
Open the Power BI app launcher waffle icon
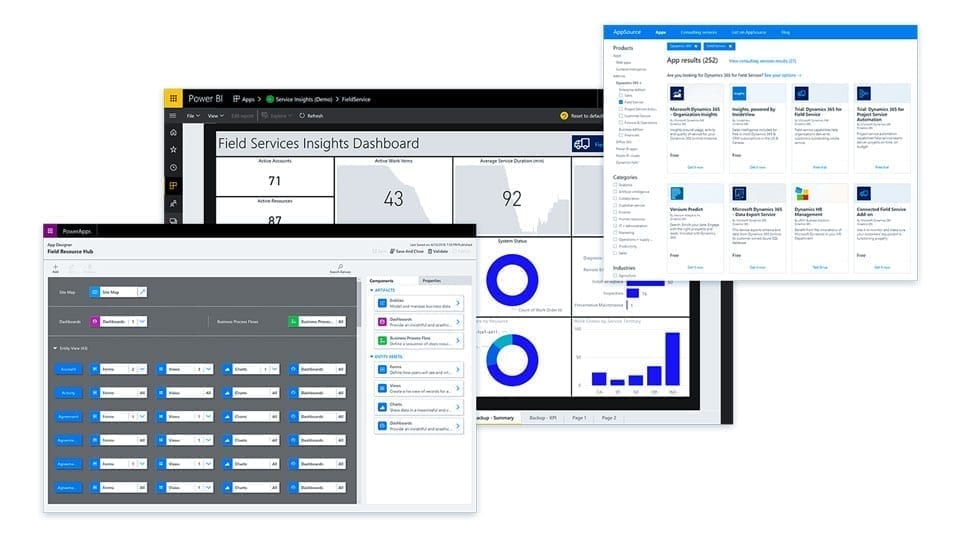[x=173, y=99]
